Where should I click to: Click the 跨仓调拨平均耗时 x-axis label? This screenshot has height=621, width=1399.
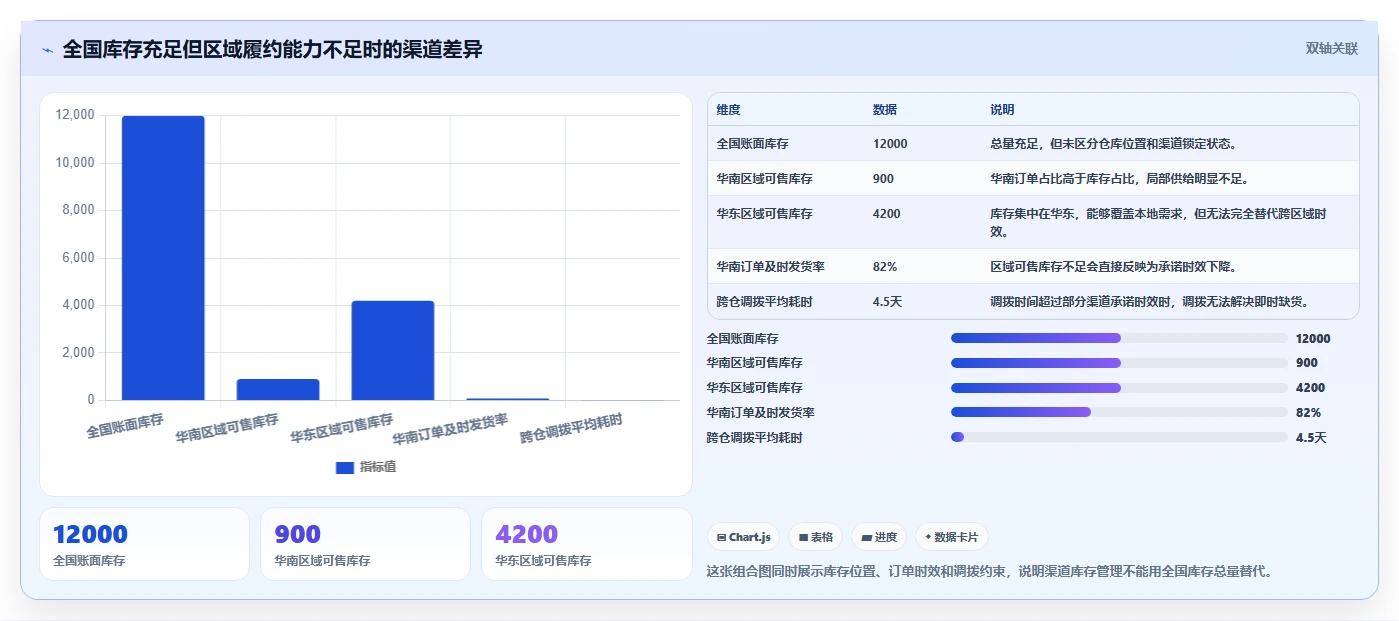[x=572, y=429]
